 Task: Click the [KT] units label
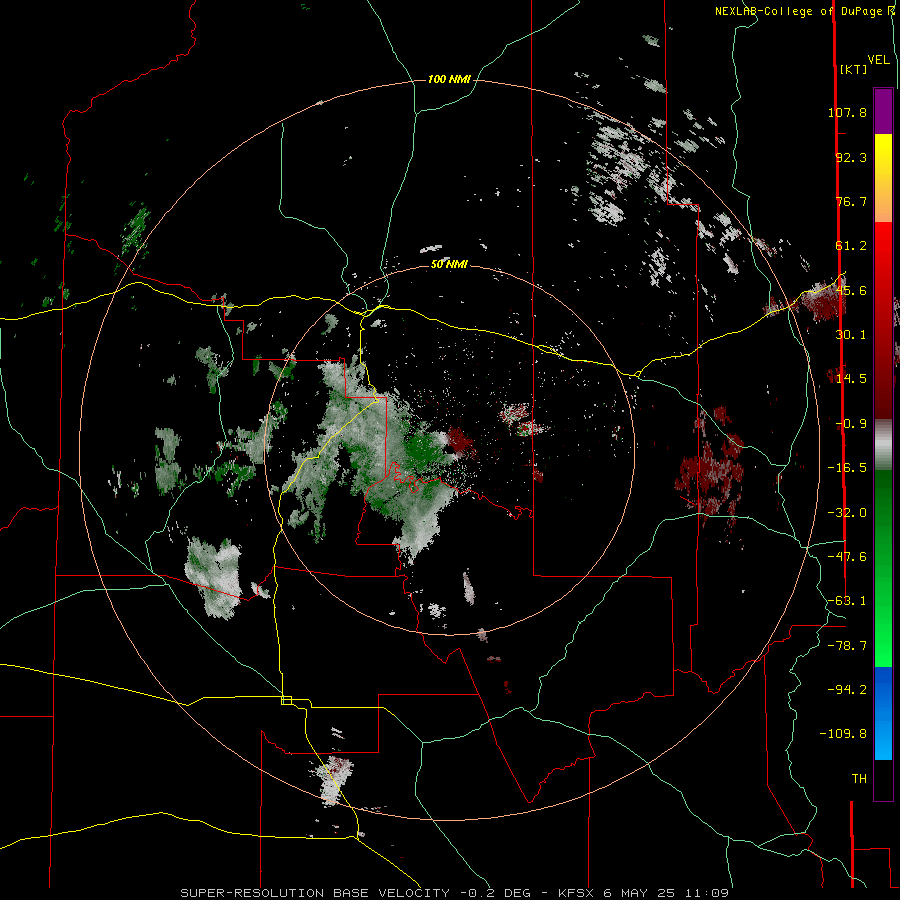coord(853,69)
